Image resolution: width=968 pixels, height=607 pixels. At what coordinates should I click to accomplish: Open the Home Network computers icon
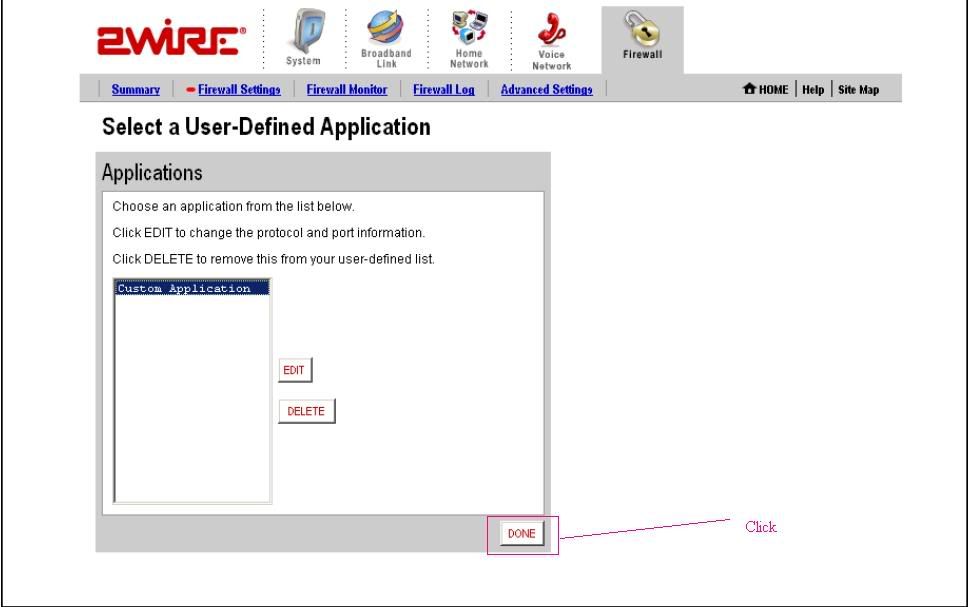point(469,27)
